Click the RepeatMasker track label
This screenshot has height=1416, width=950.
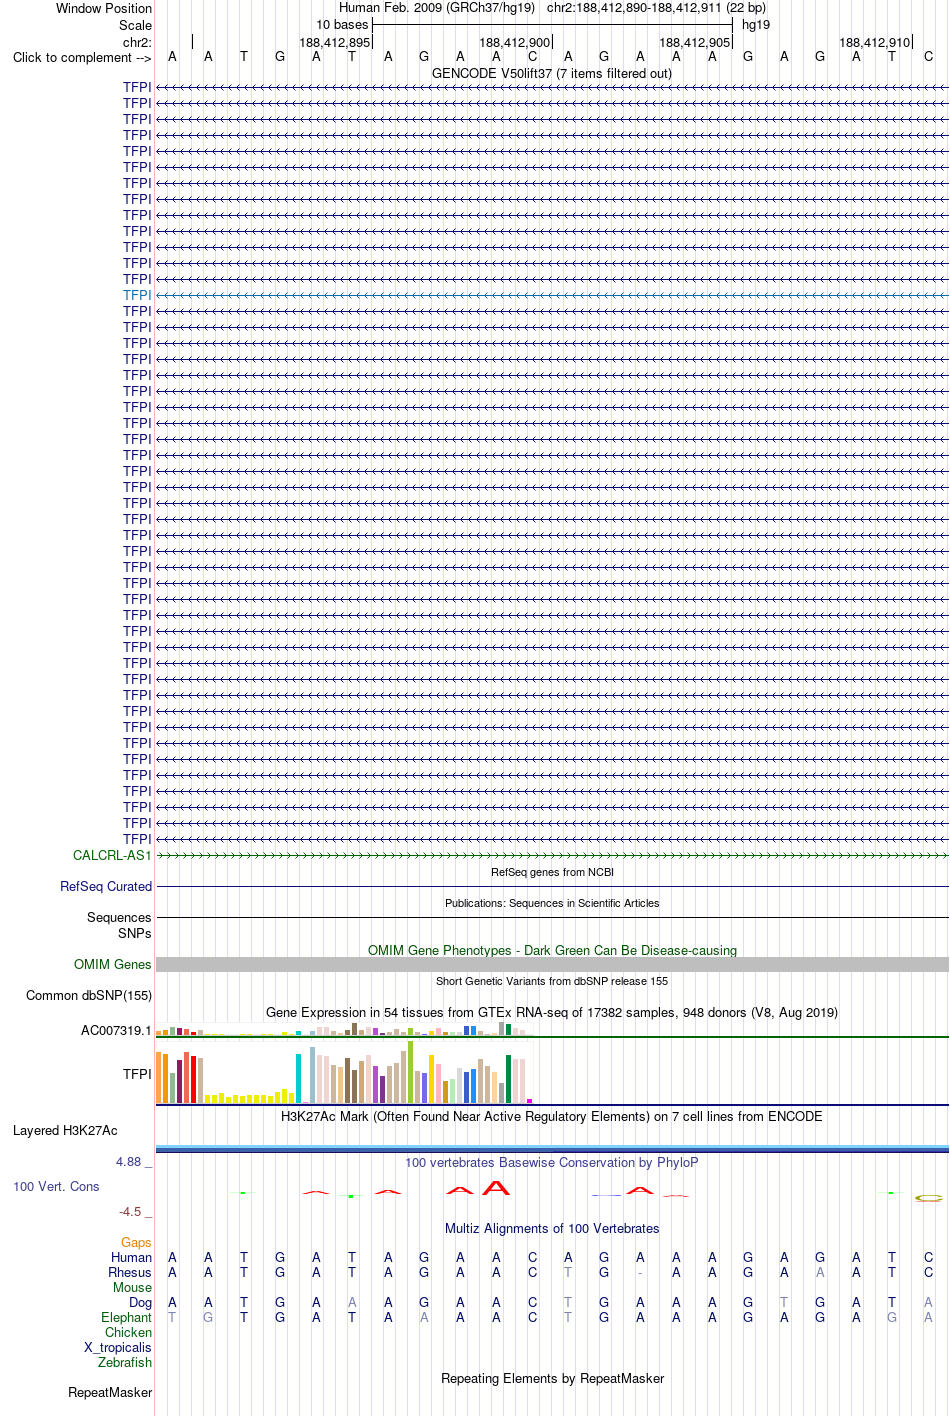click(110, 1392)
